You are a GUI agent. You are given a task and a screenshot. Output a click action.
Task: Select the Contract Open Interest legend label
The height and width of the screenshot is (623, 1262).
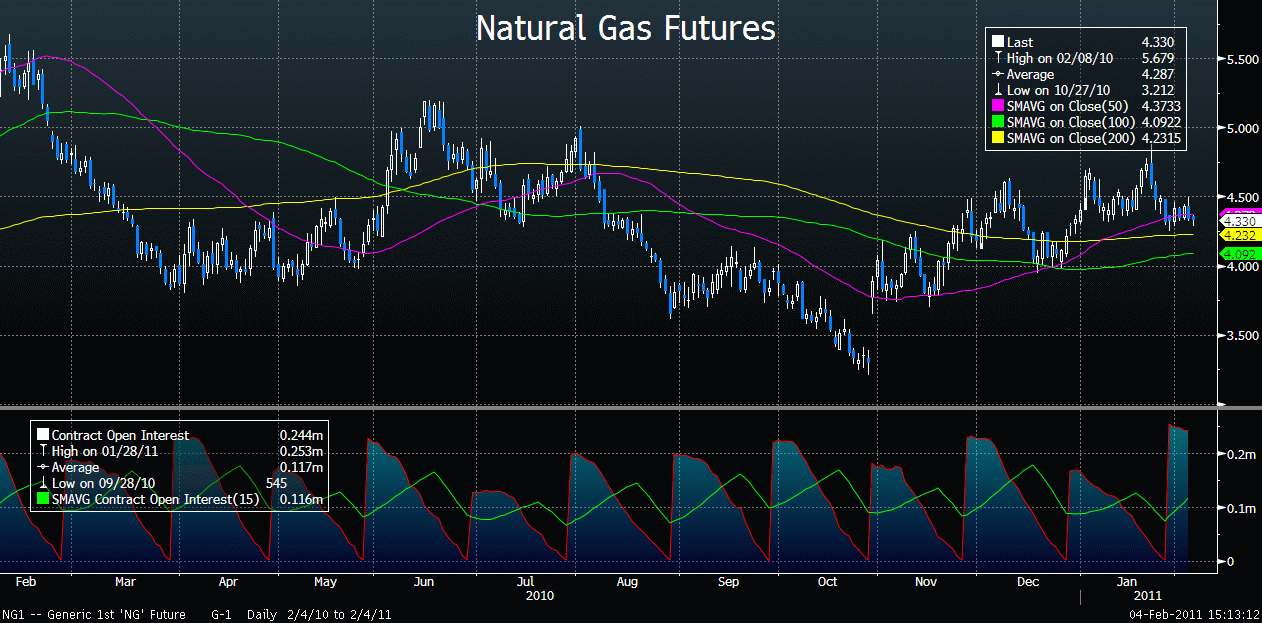pos(119,436)
